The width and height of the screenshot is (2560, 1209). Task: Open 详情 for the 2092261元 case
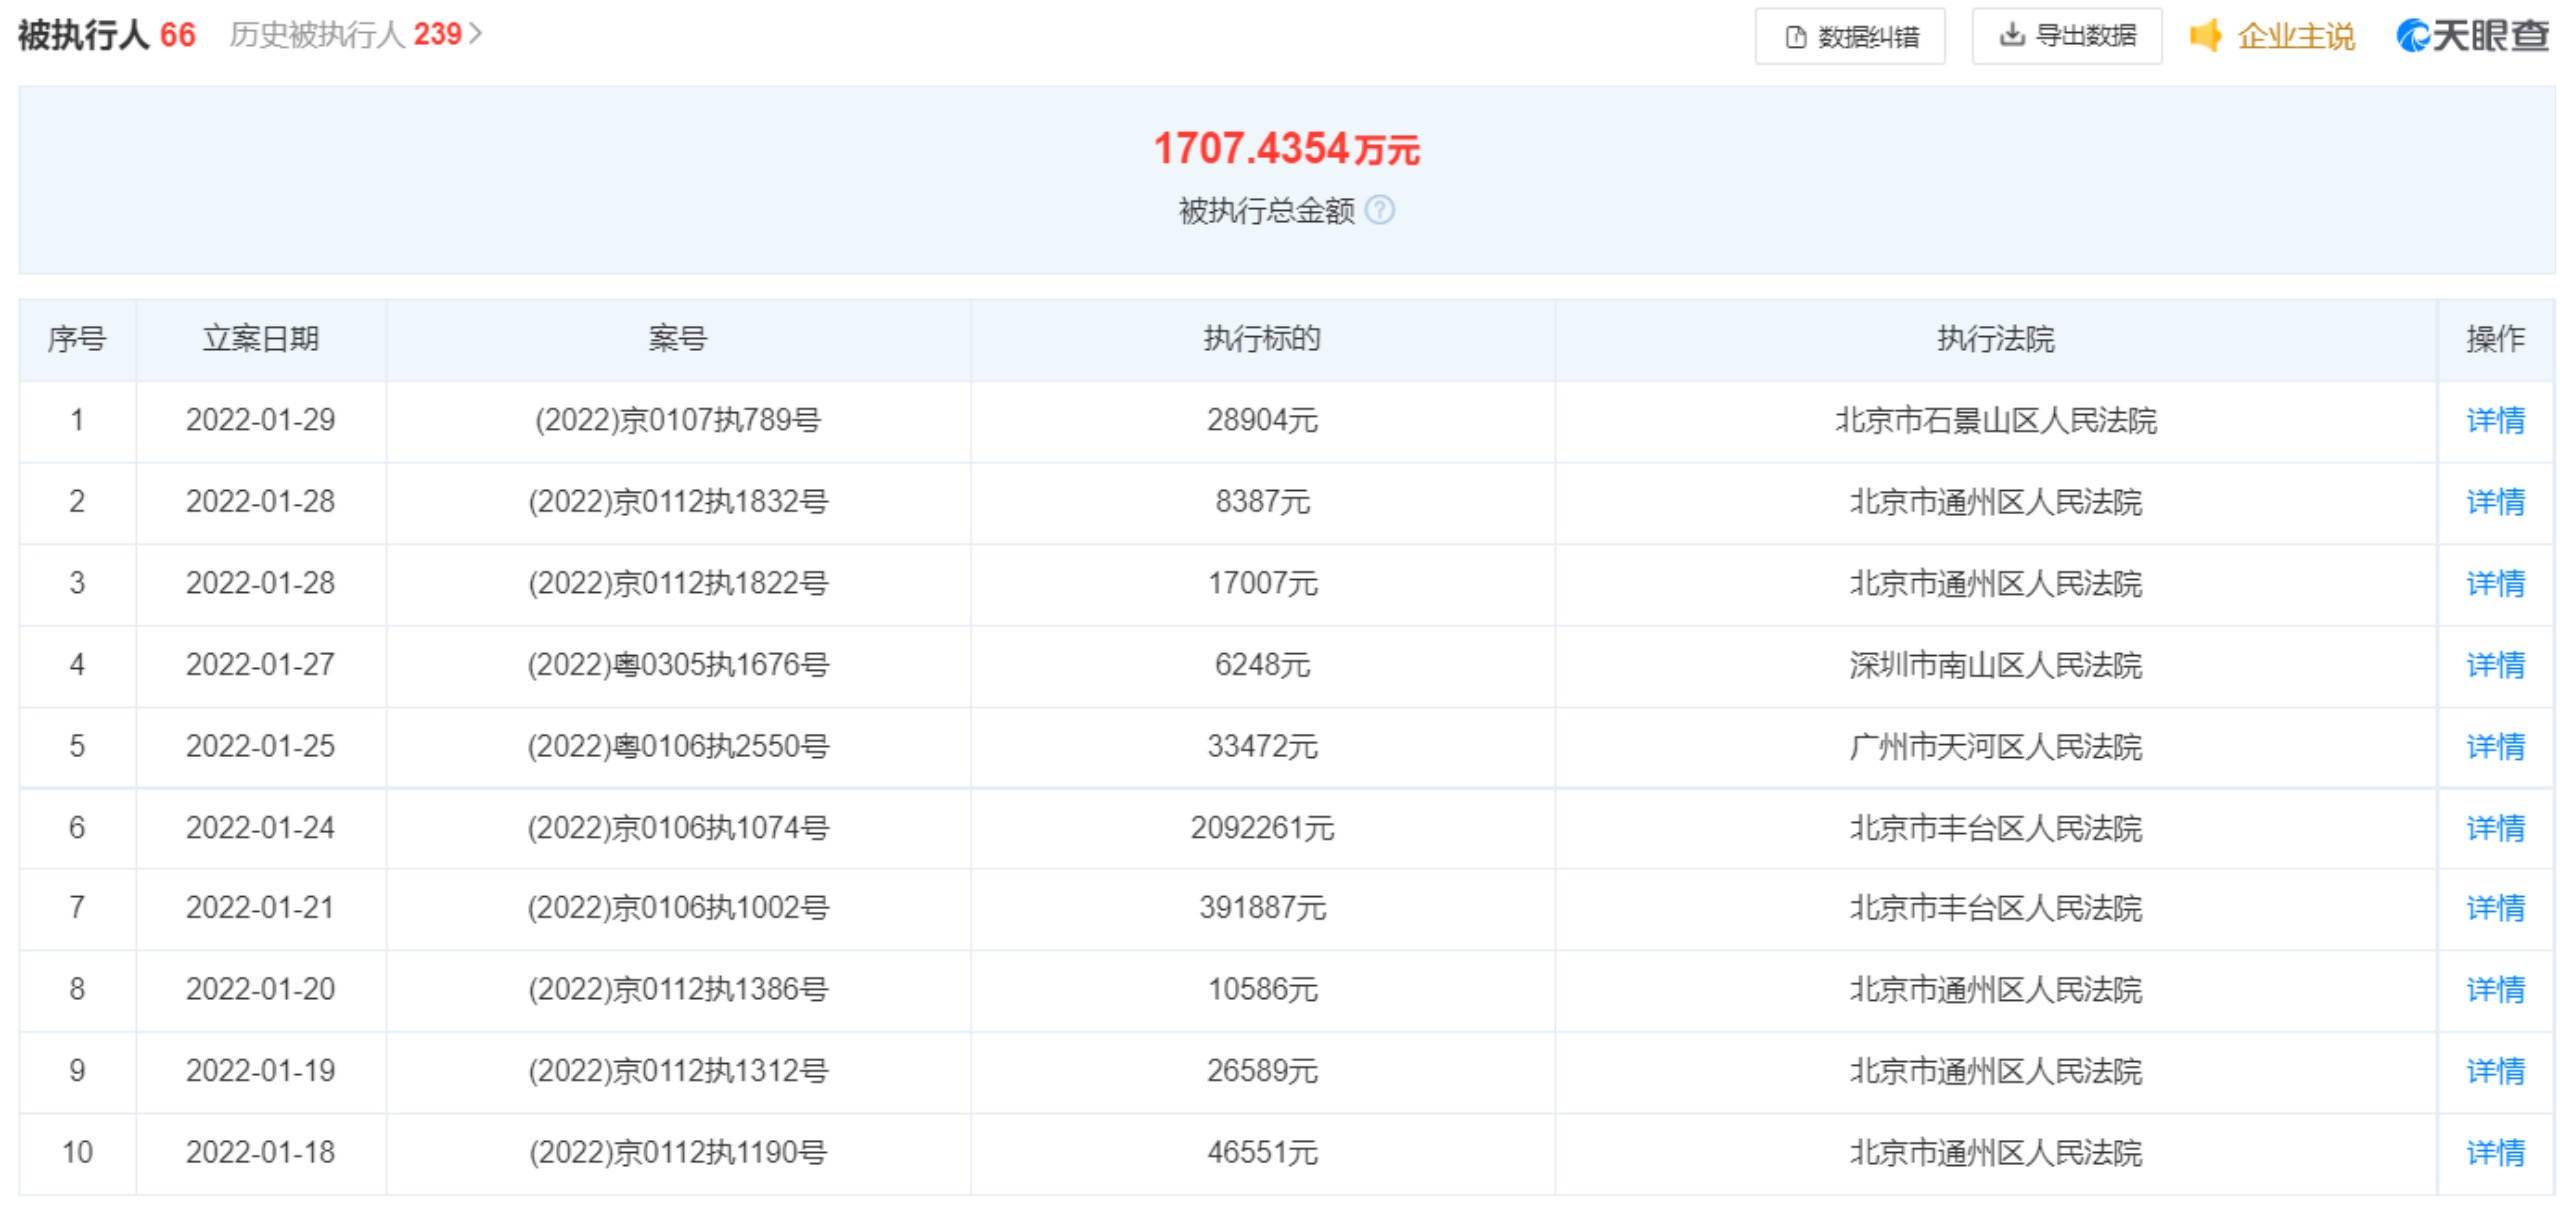(x=2494, y=828)
